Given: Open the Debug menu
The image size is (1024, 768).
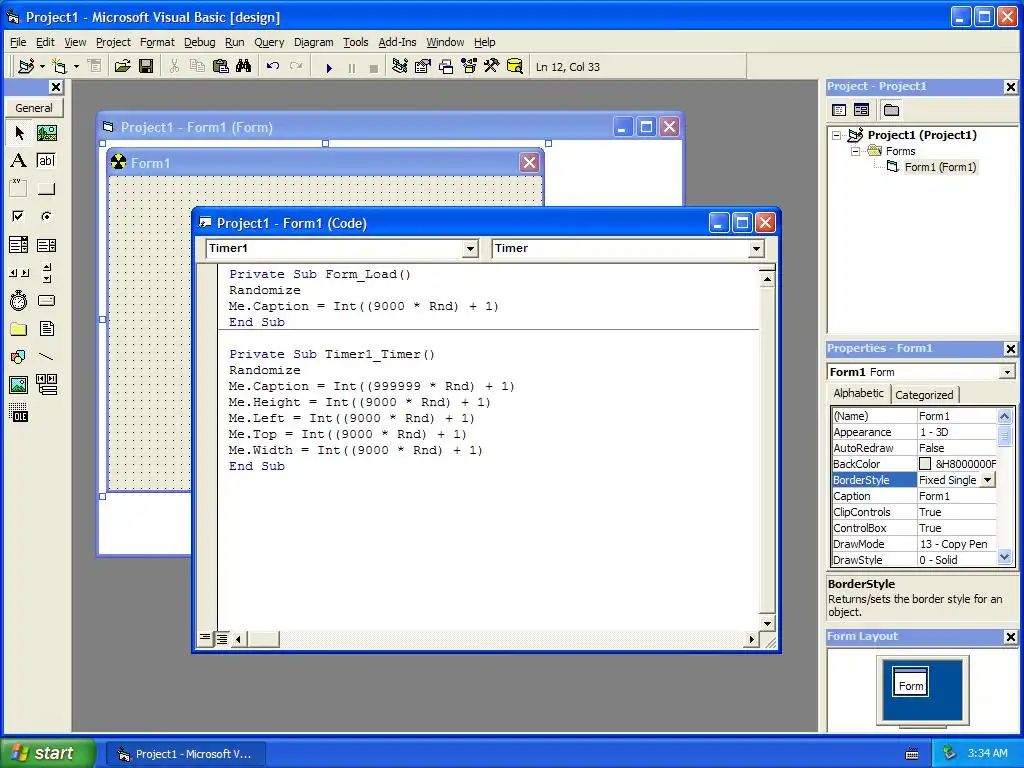Looking at the screenshot, I should click(x=199, y=42).
